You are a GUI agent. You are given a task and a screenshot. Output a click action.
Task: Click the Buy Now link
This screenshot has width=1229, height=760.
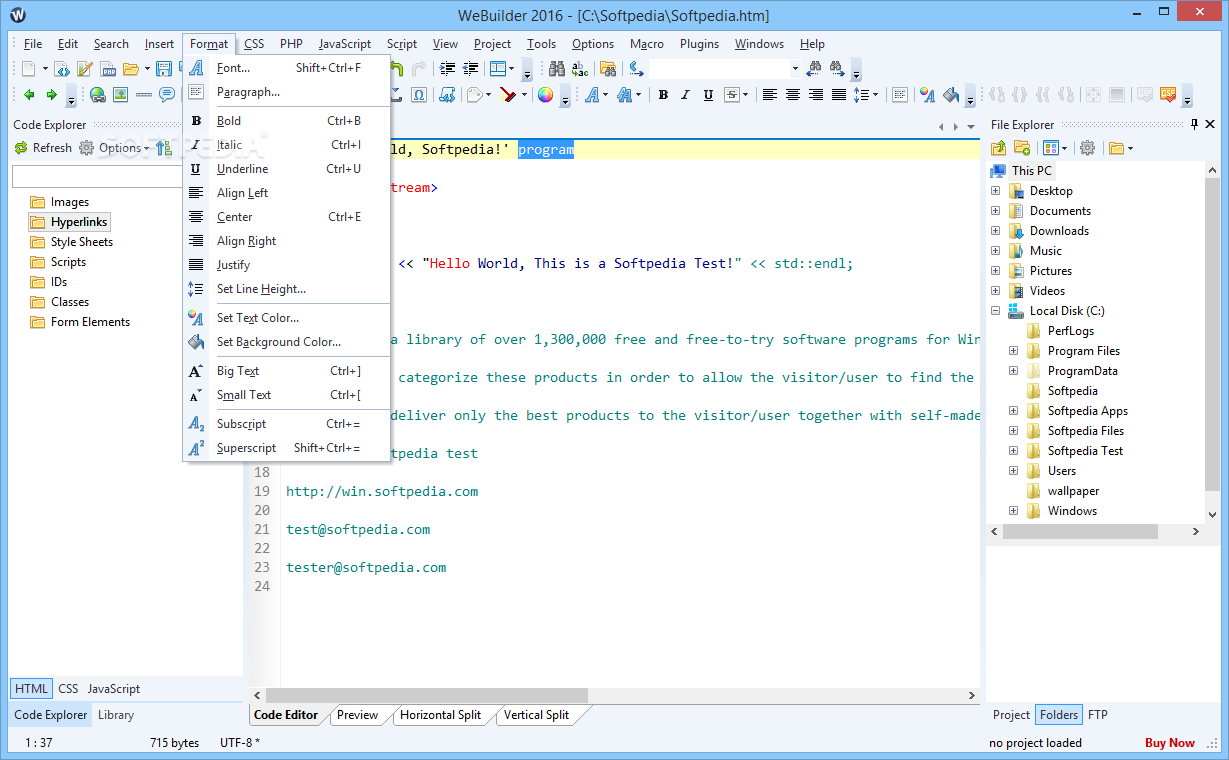click(1169, 743)
